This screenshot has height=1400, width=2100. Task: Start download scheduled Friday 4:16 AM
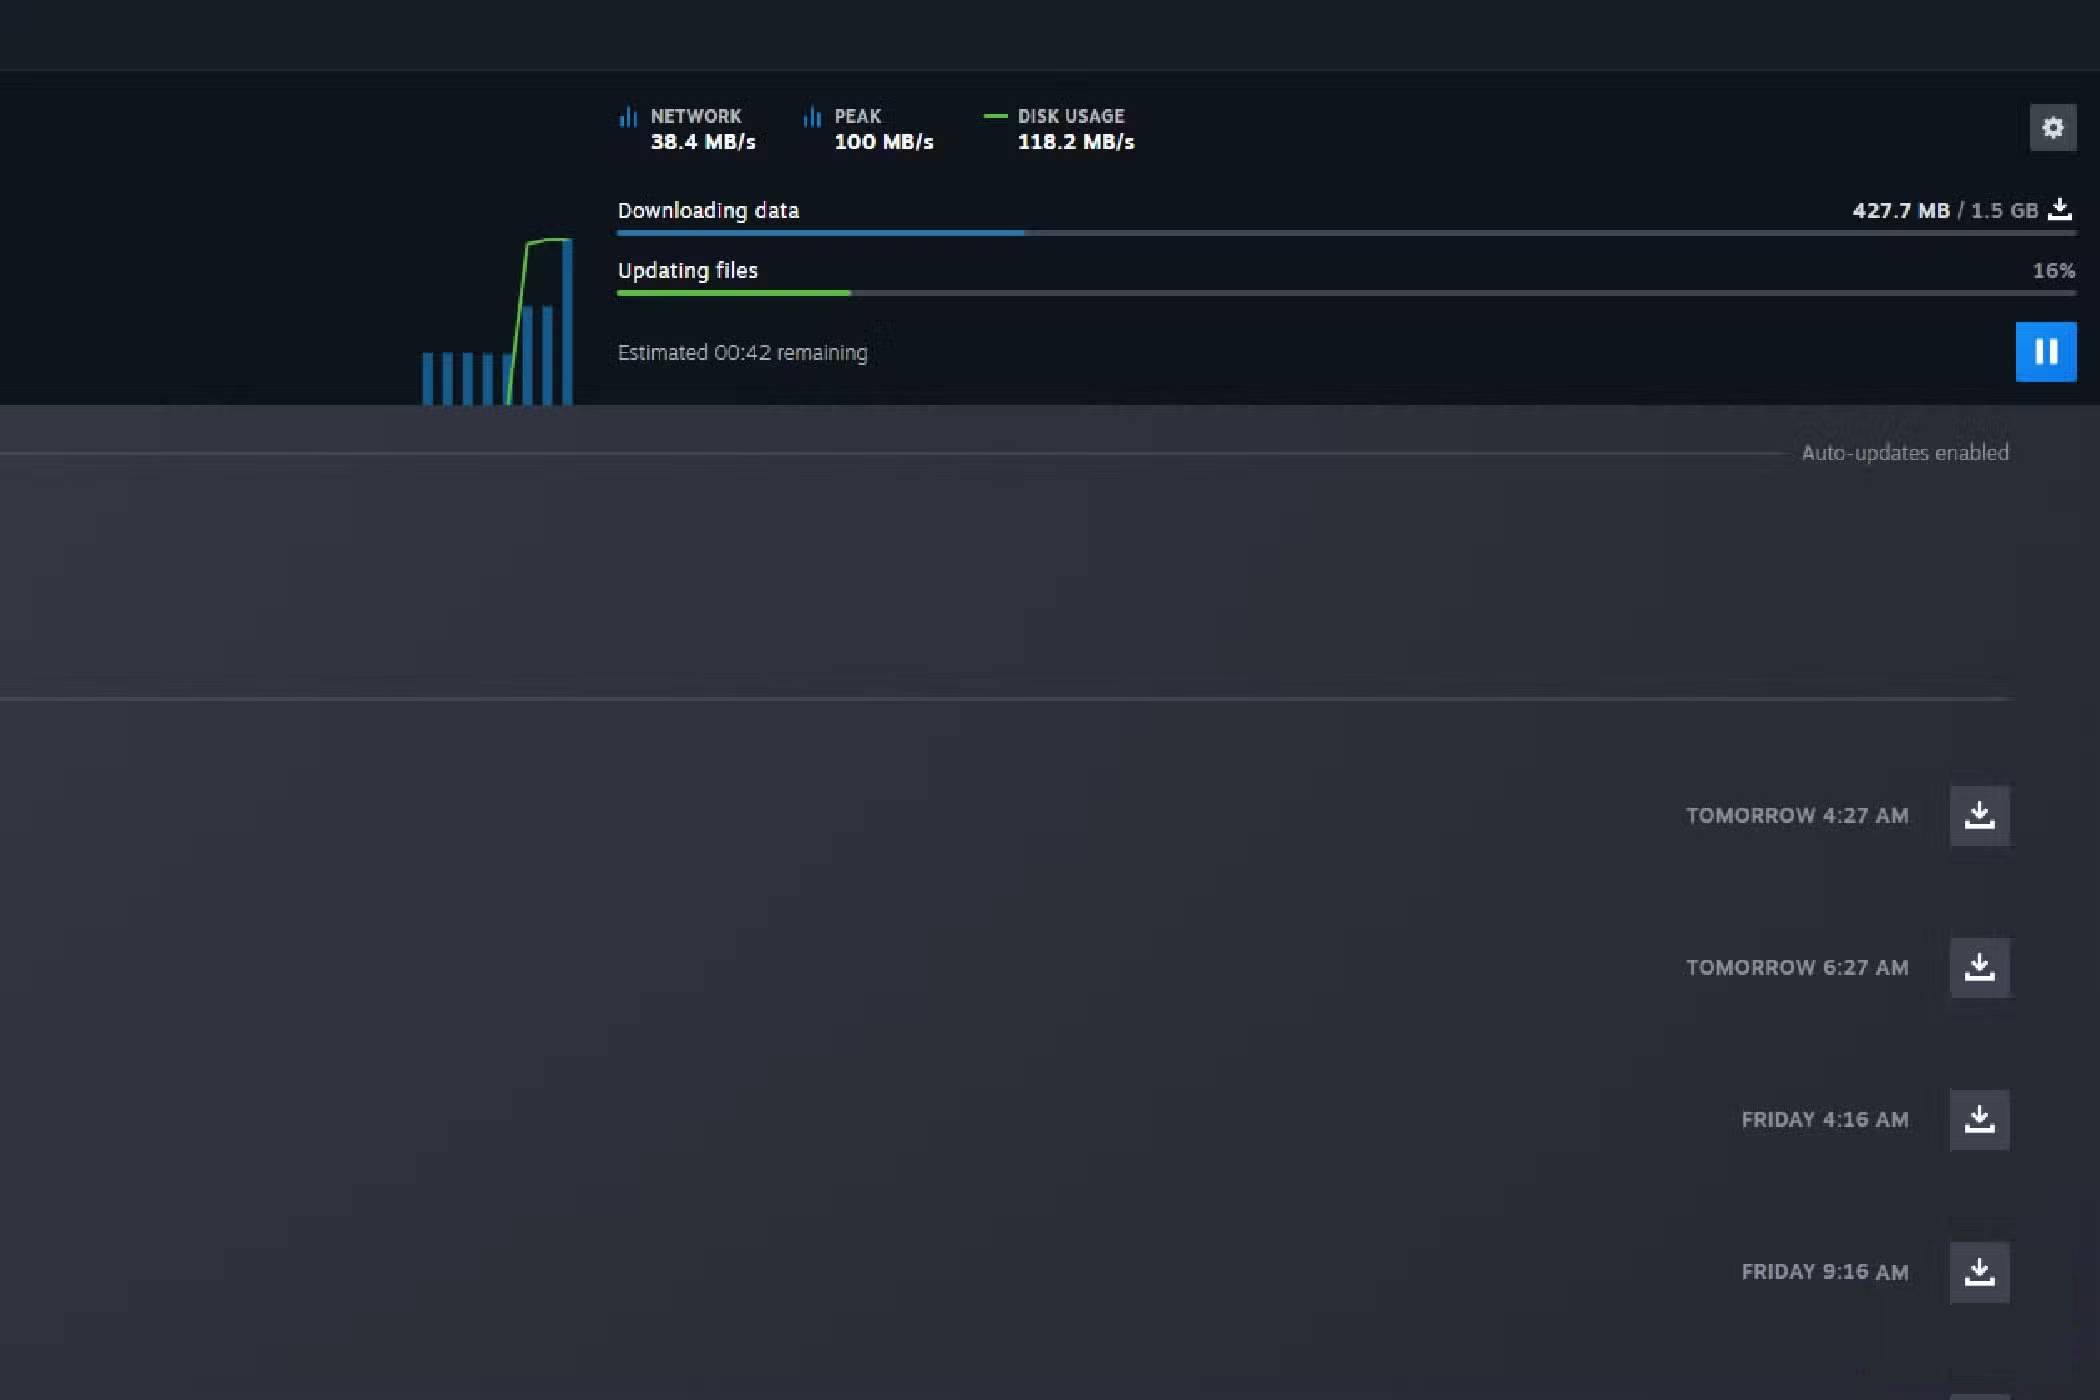[1979, 1120]
